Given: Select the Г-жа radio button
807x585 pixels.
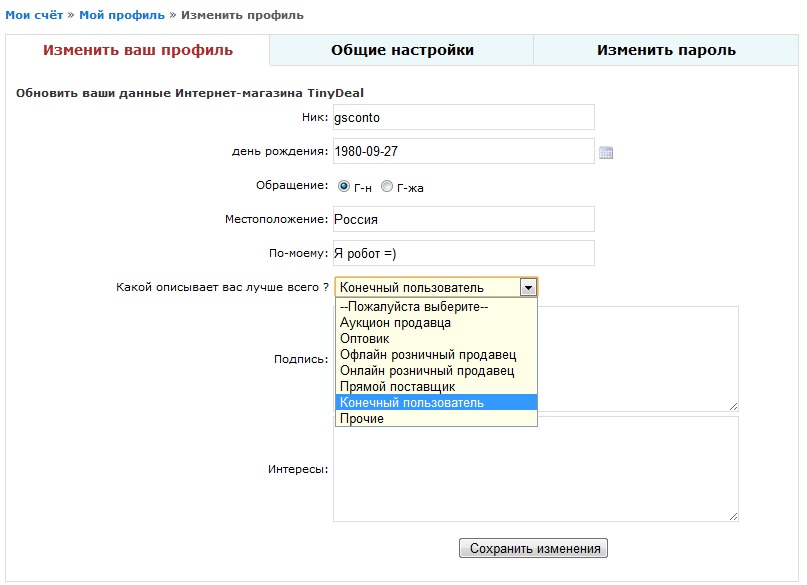Looking at the screenshot, I should [387, 186].
